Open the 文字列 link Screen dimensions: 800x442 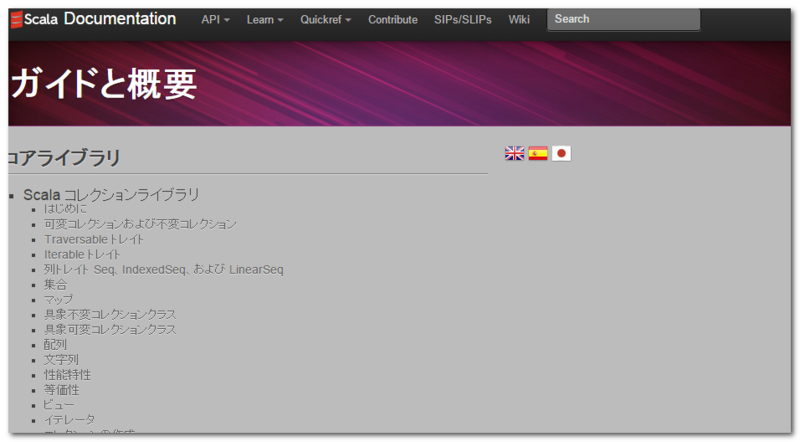[61, 360]
